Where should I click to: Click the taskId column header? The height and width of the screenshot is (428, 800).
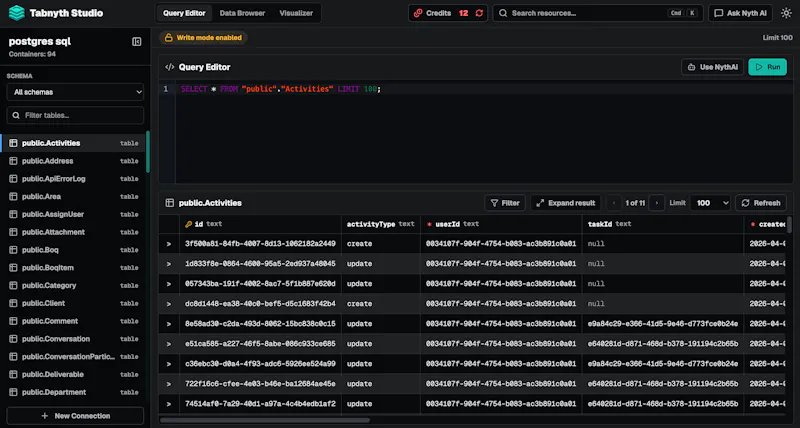(x=663, y=224)
